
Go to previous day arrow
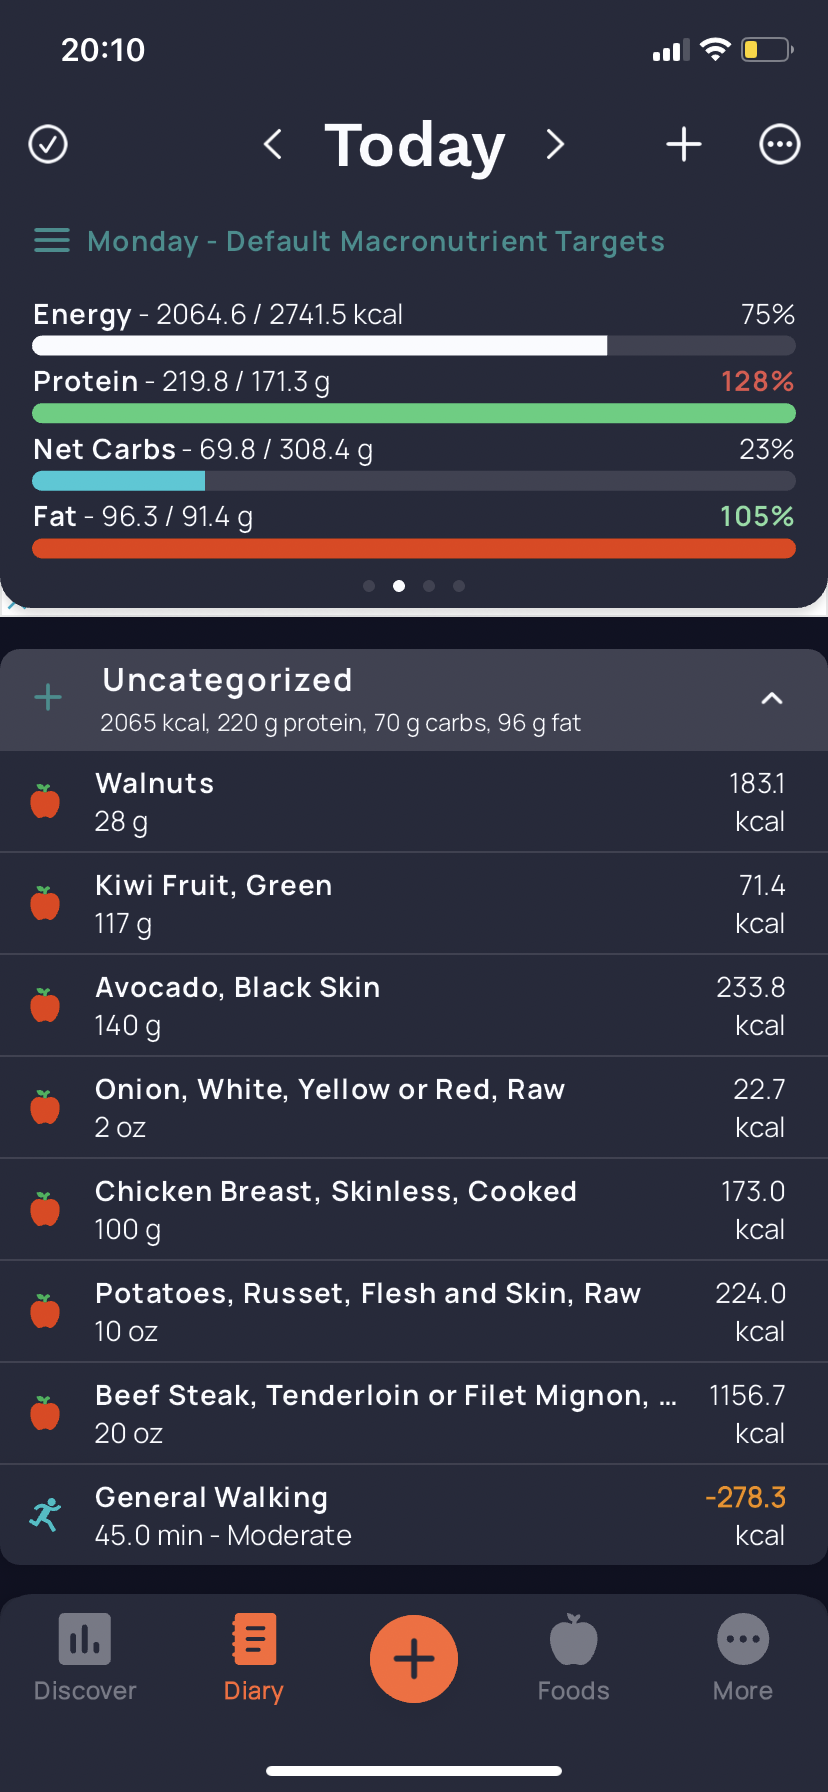(272, 144)
